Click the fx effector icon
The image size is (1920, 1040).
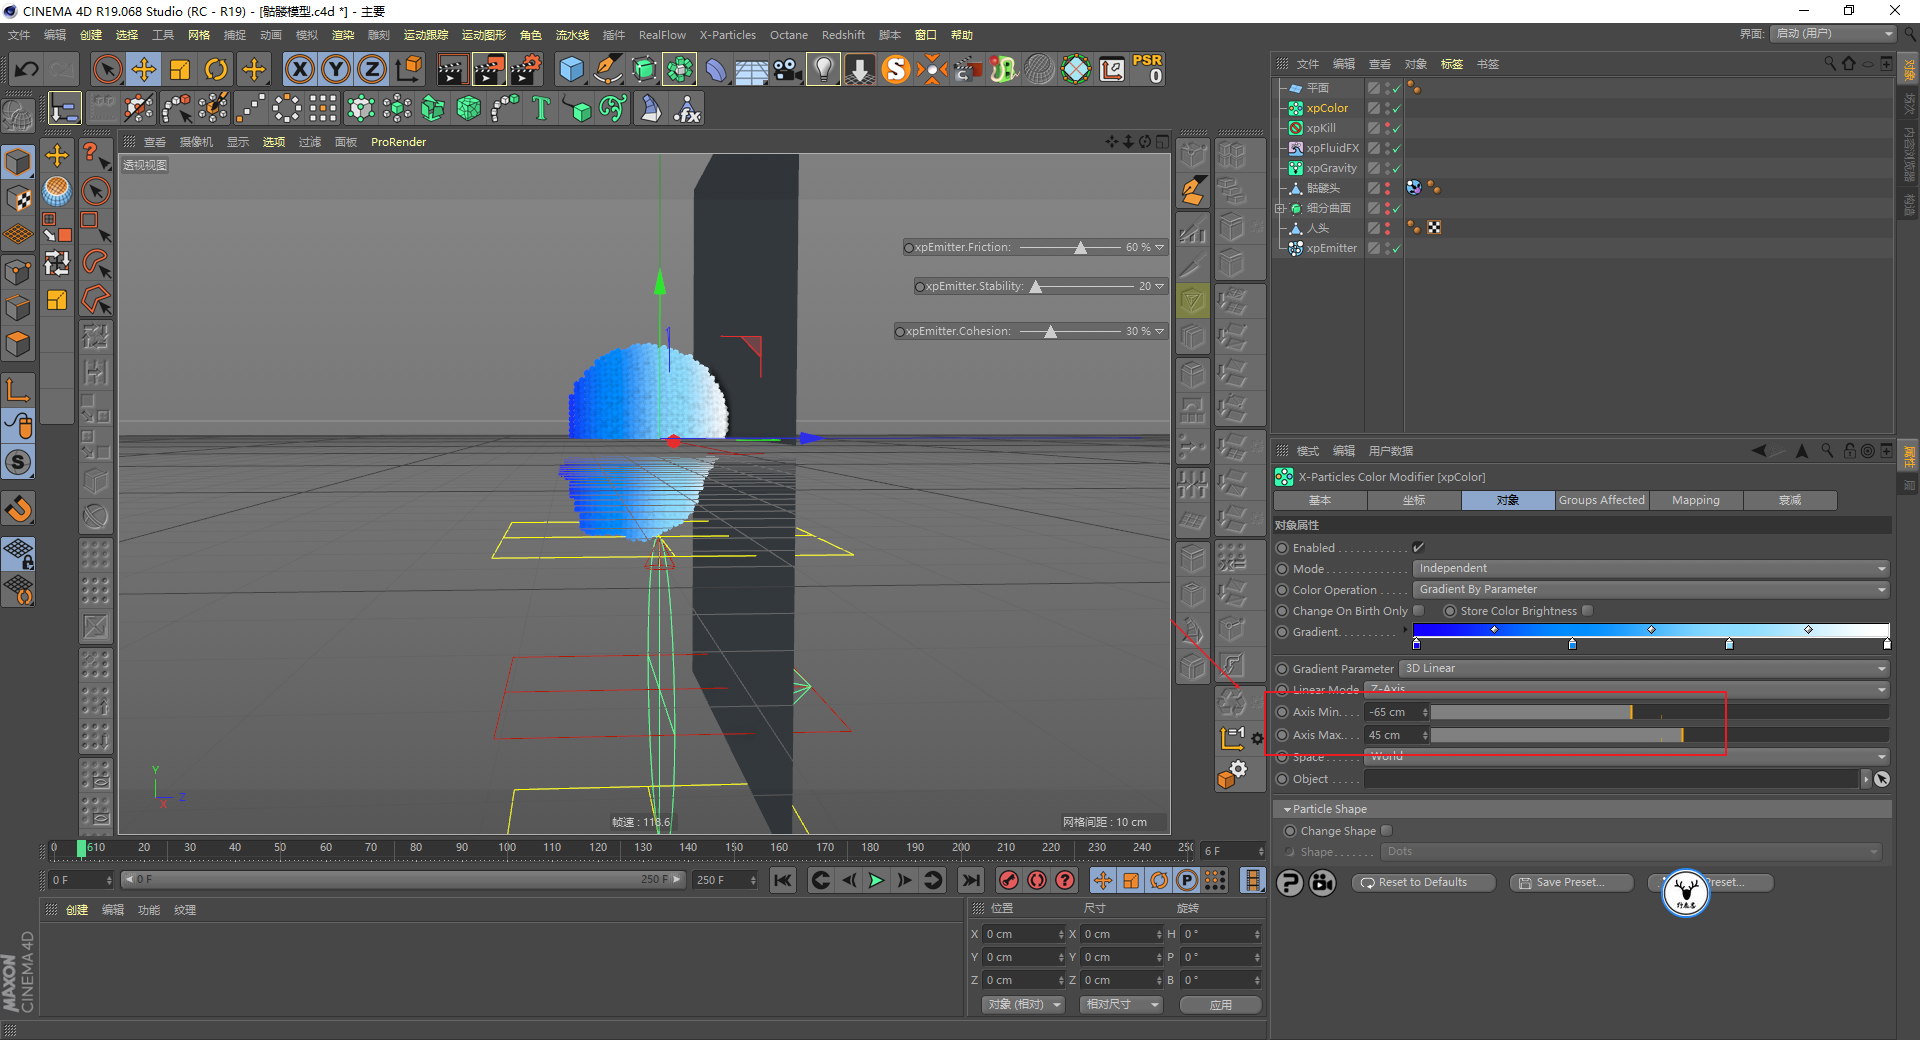click(x=687, y=108)
